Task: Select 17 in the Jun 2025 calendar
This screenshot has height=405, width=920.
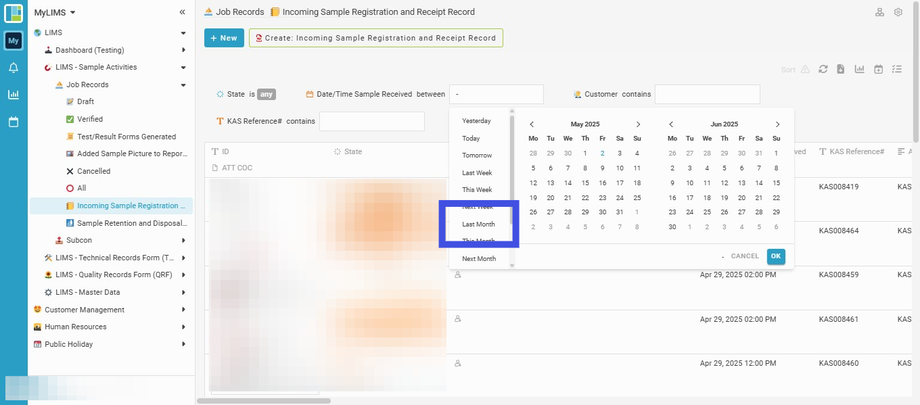Action: pos(689,198)
